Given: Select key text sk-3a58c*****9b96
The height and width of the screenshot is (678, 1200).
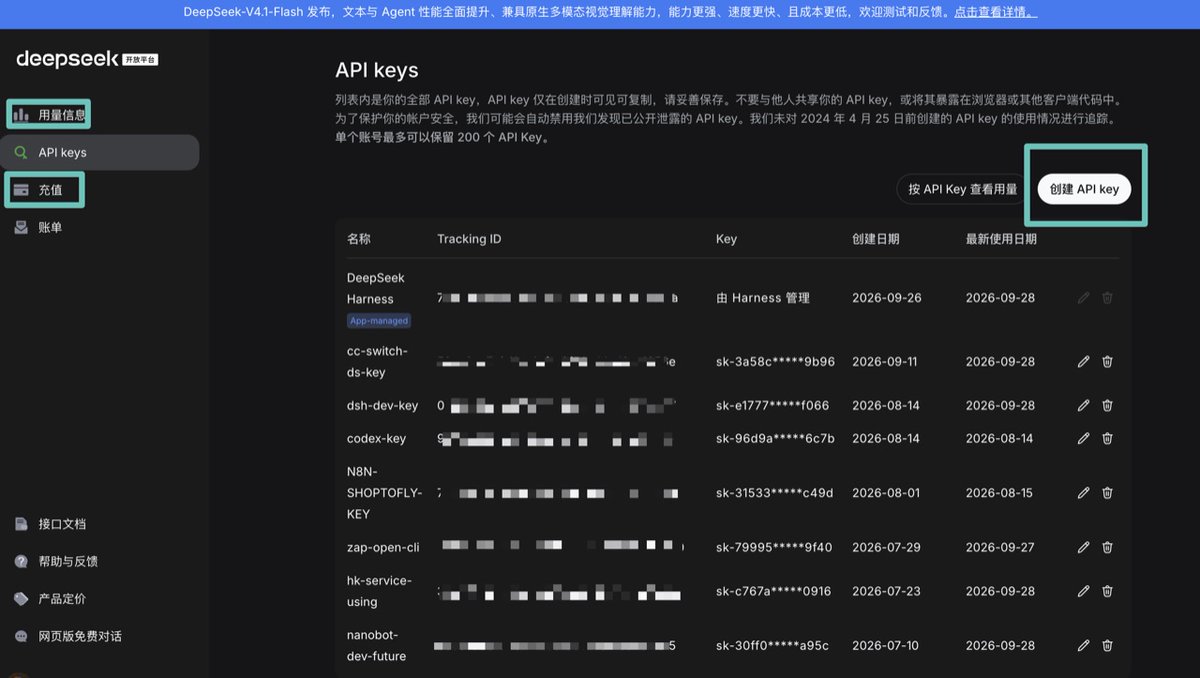Looking at the screenshot, I should (775, 362).
